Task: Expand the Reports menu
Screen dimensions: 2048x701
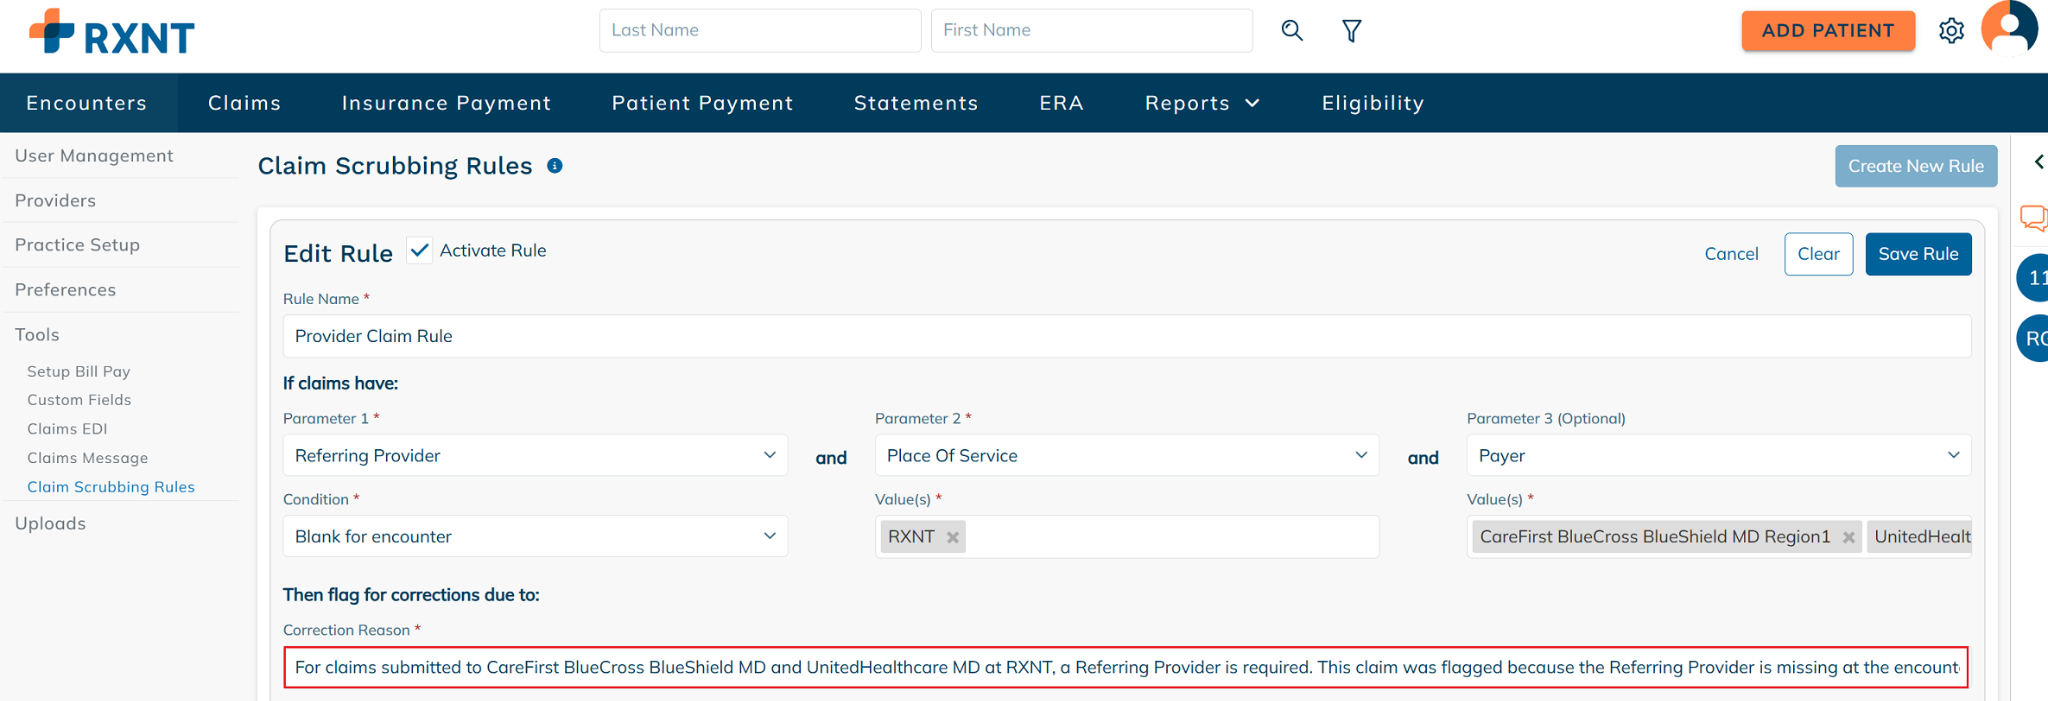Action: pos(1202,103)
